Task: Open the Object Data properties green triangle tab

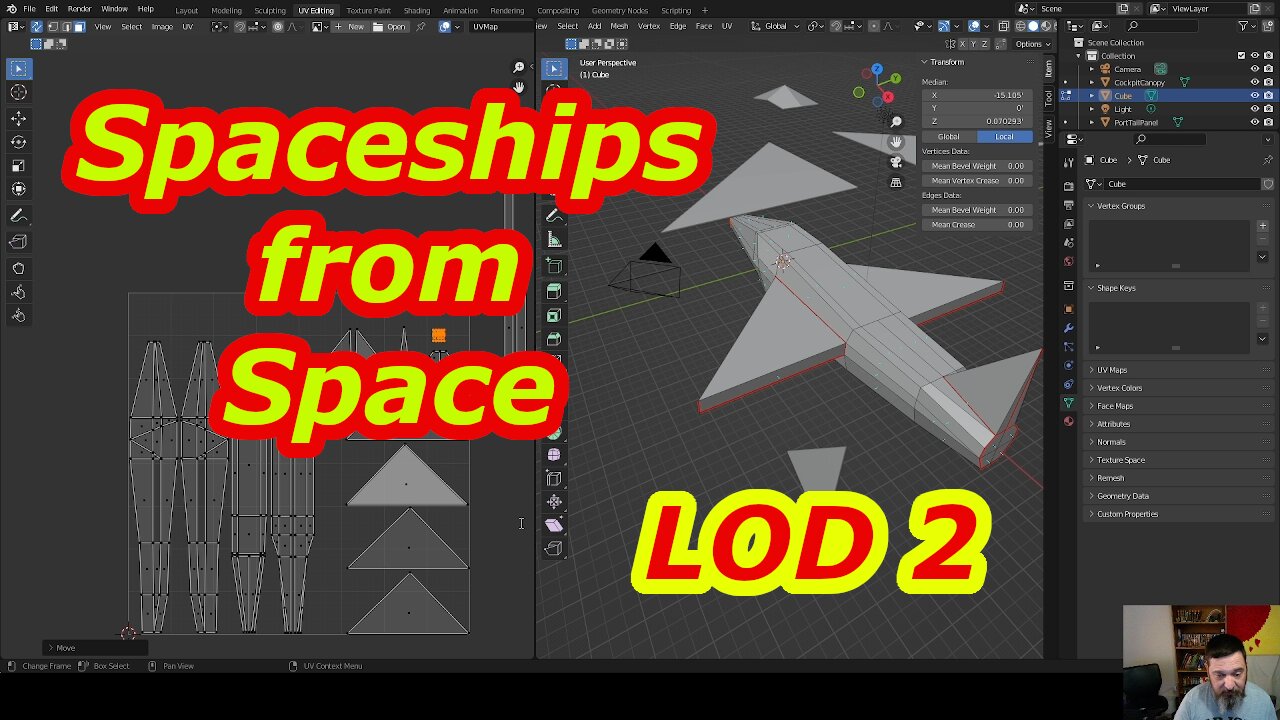Action: point(1069,403)
